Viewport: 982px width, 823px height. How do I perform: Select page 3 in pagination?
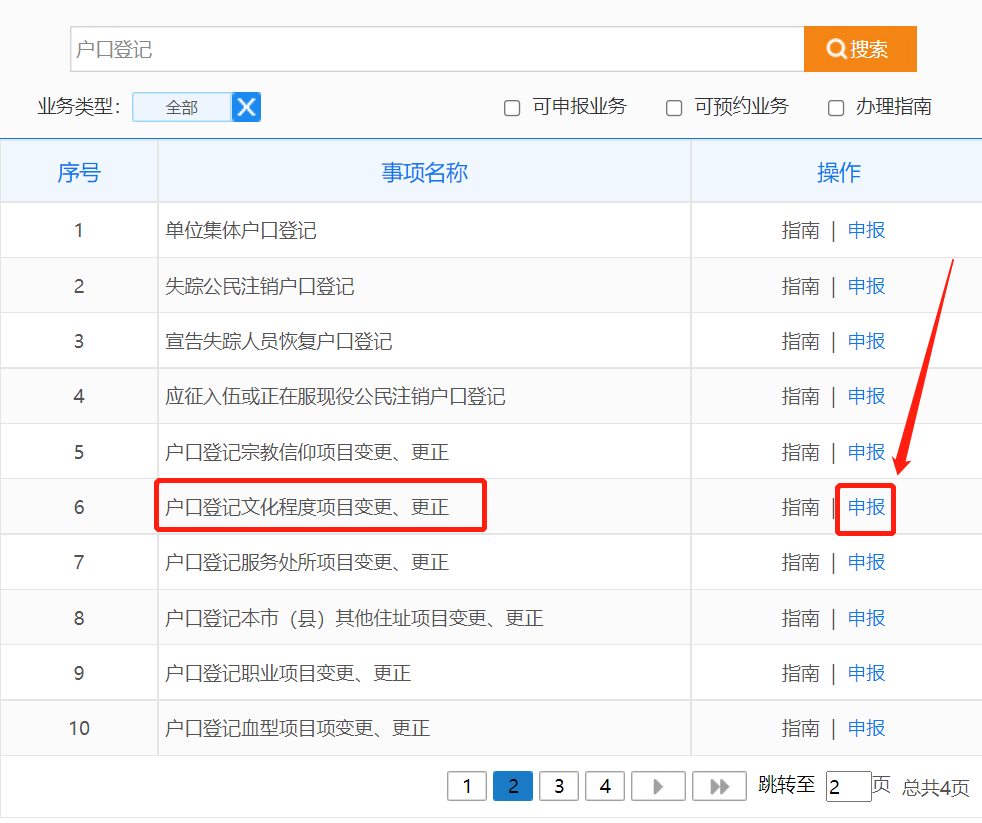(x=559, y=787)
